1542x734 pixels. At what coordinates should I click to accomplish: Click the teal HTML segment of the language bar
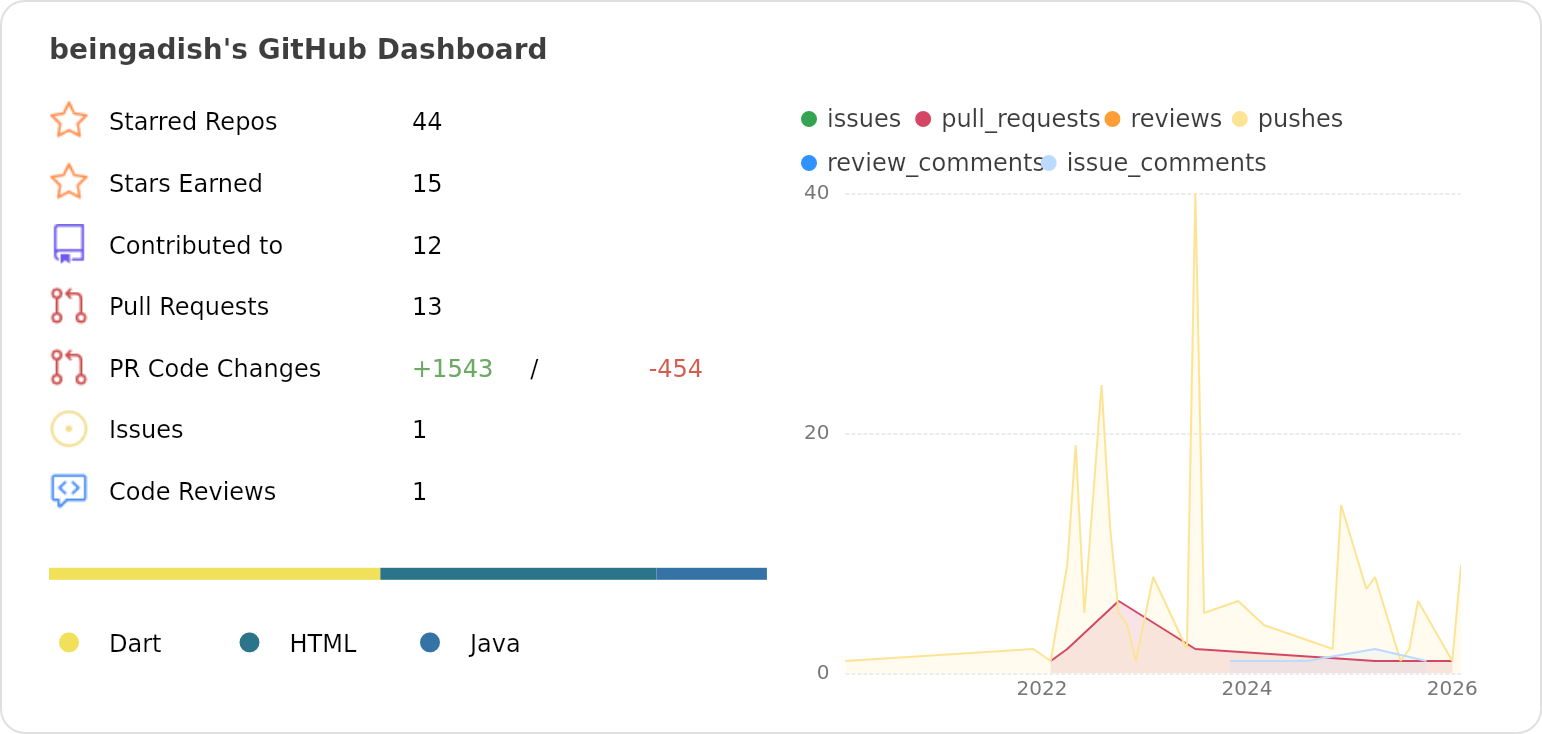517,573
